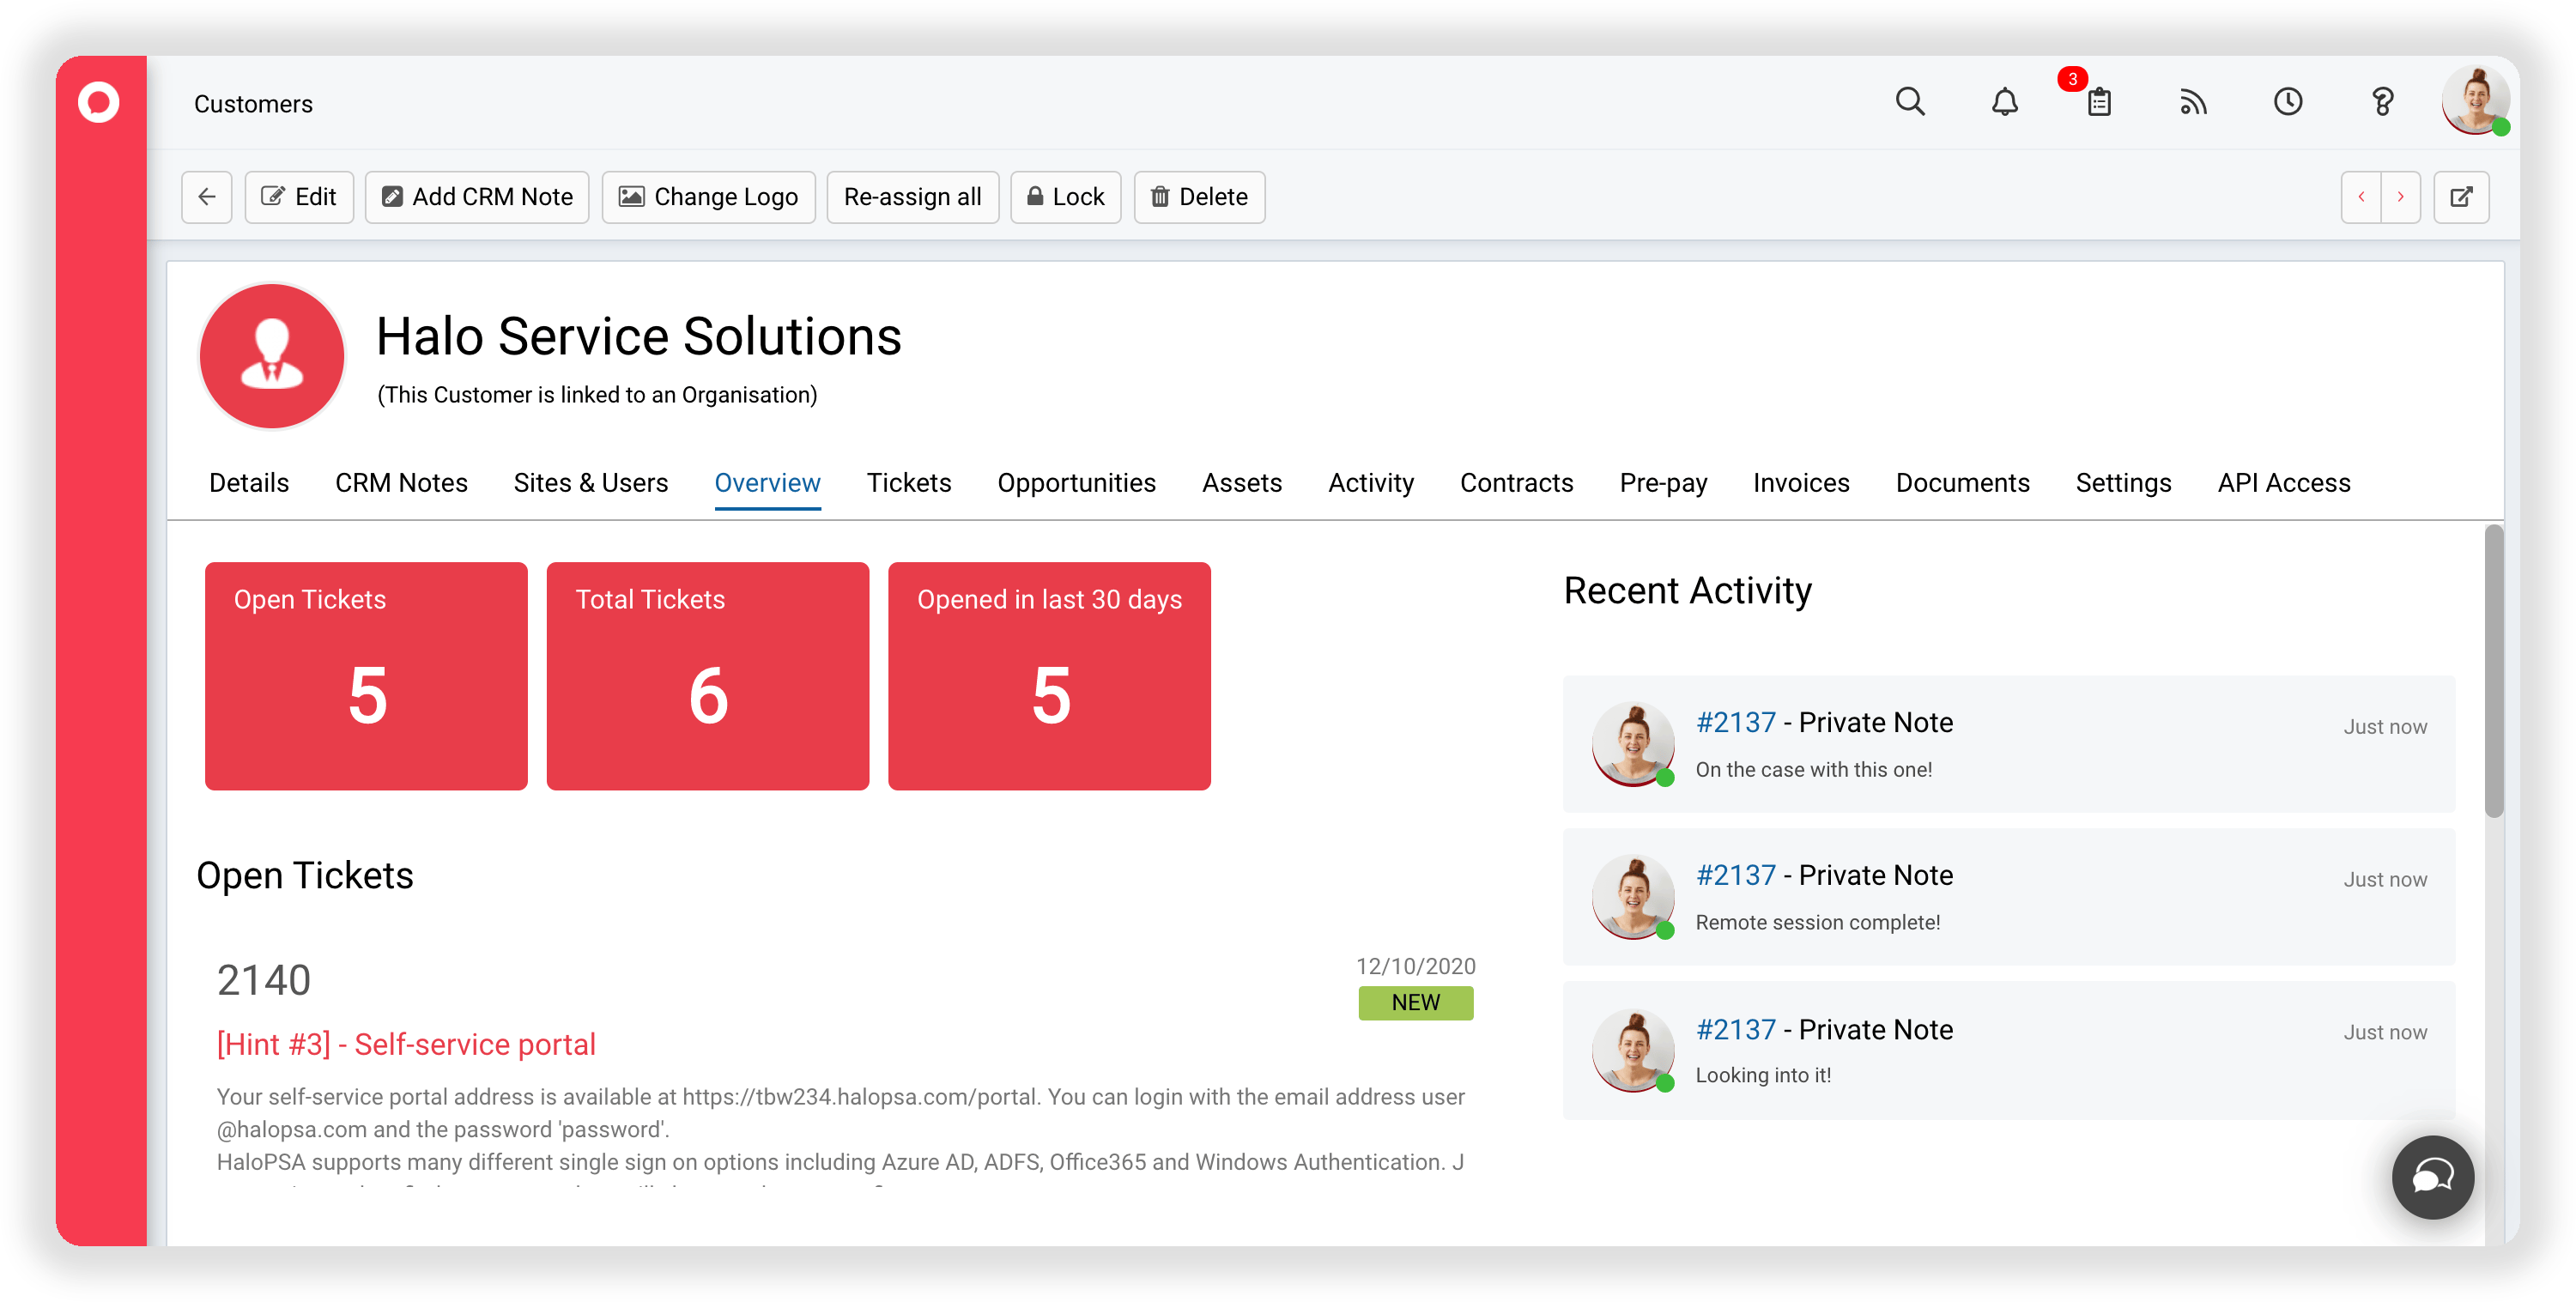
Task: Click the Edit button for this customer
Action: [300, 196]
